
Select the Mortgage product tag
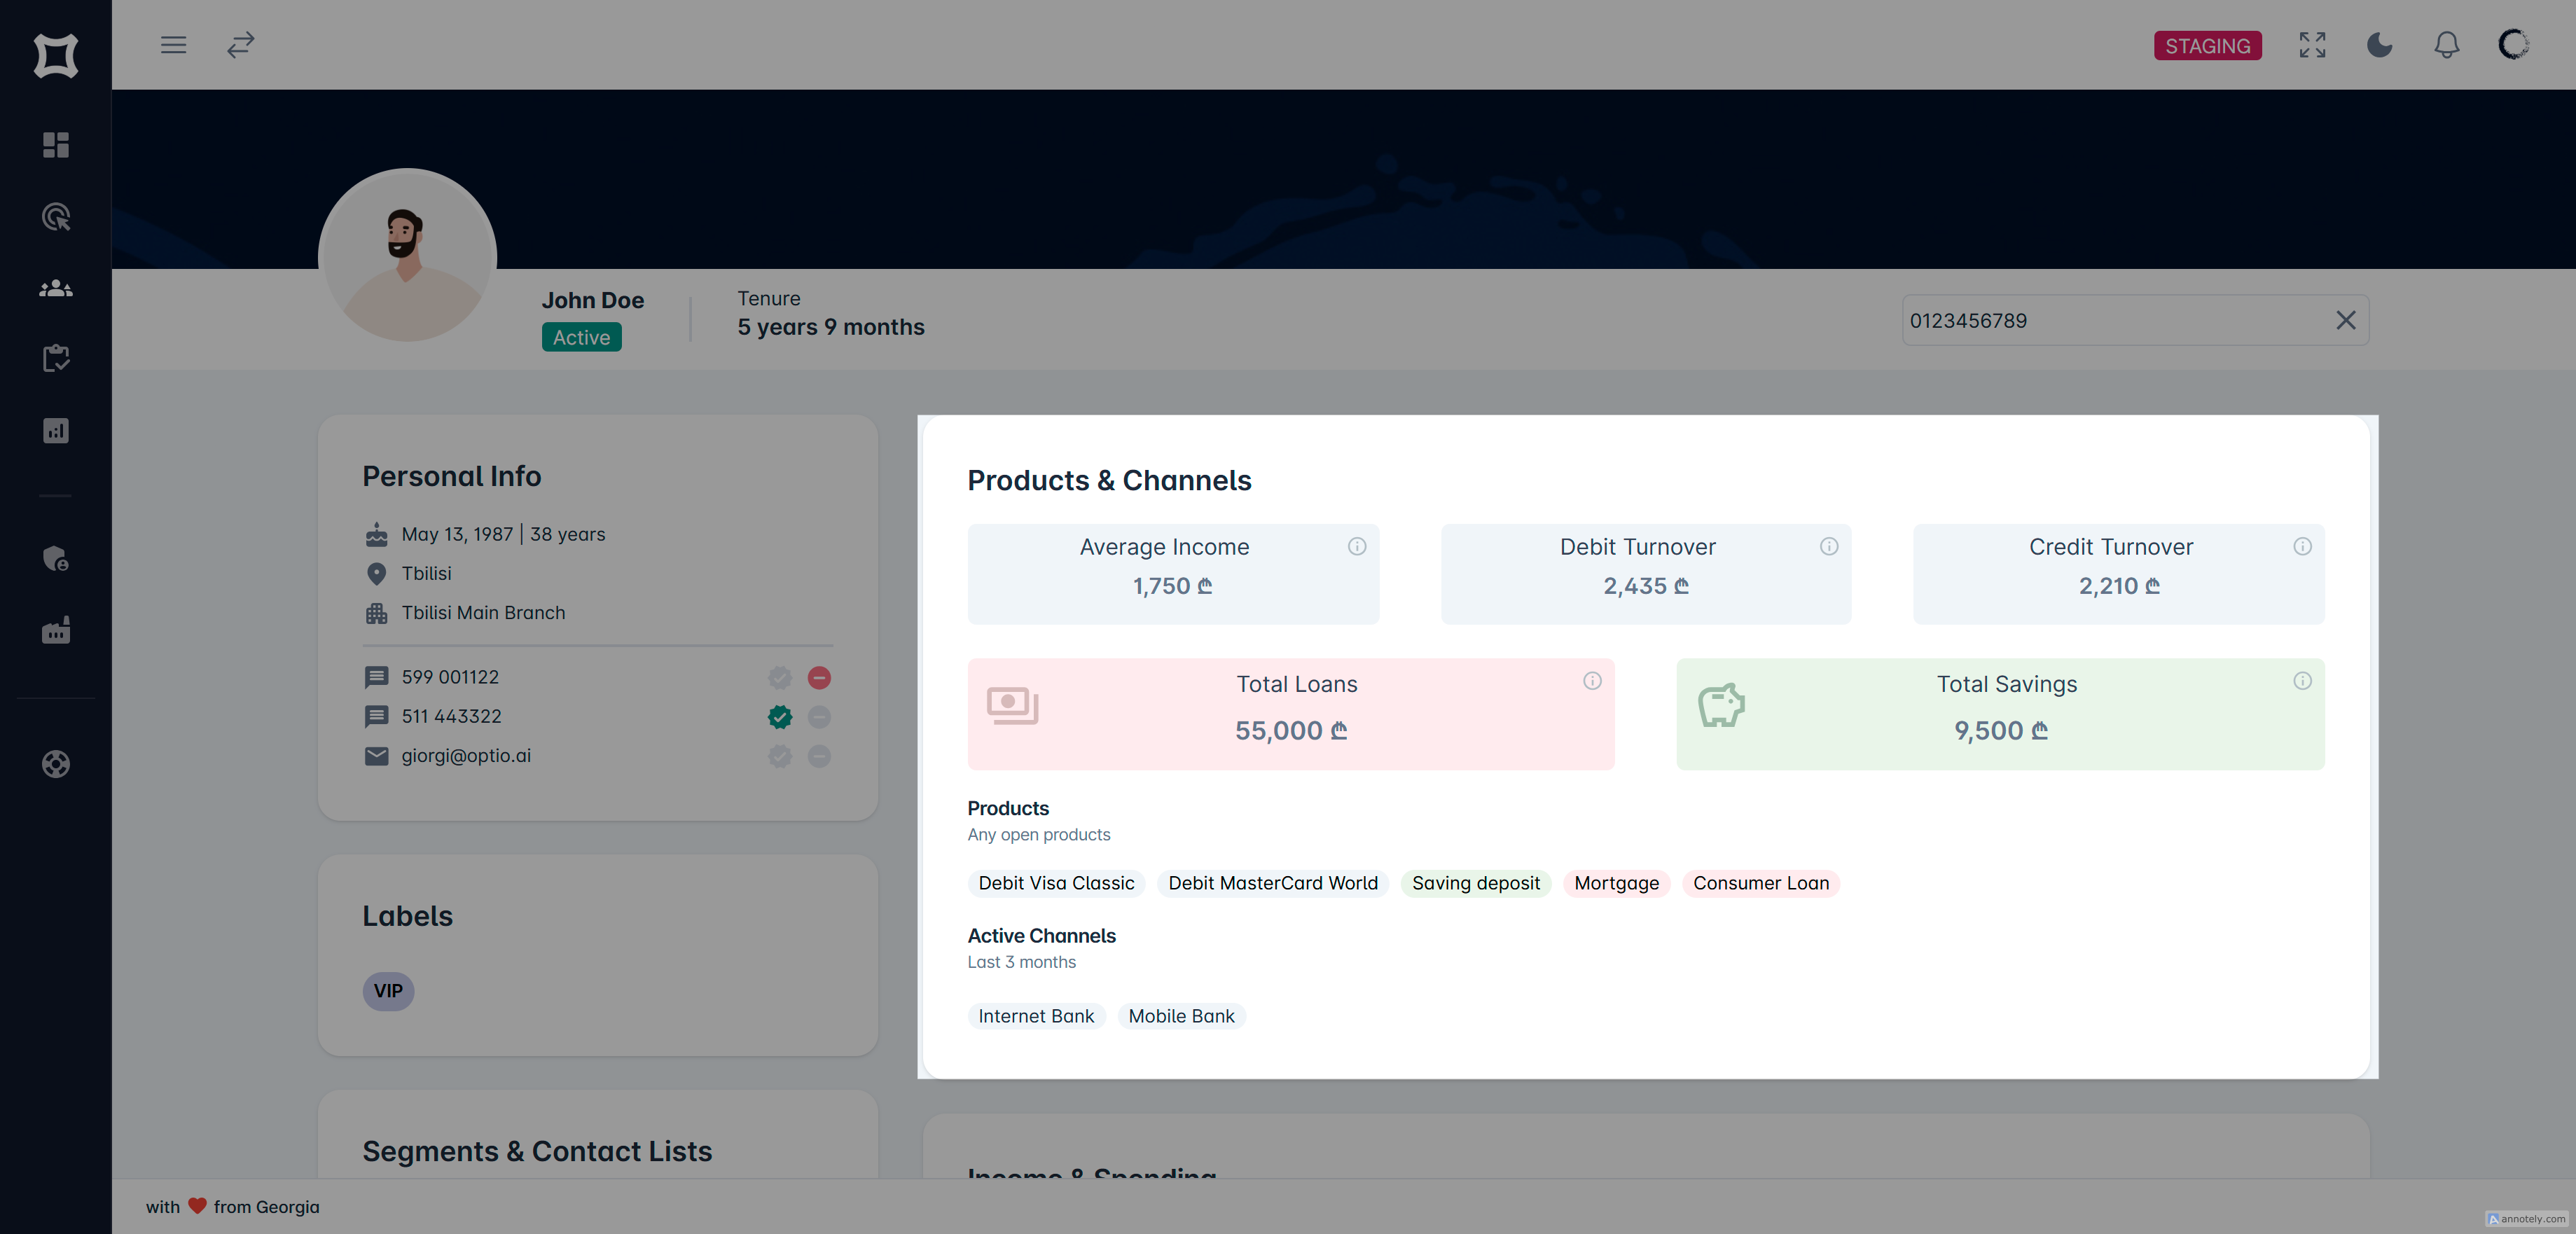tap(1616, 883)
